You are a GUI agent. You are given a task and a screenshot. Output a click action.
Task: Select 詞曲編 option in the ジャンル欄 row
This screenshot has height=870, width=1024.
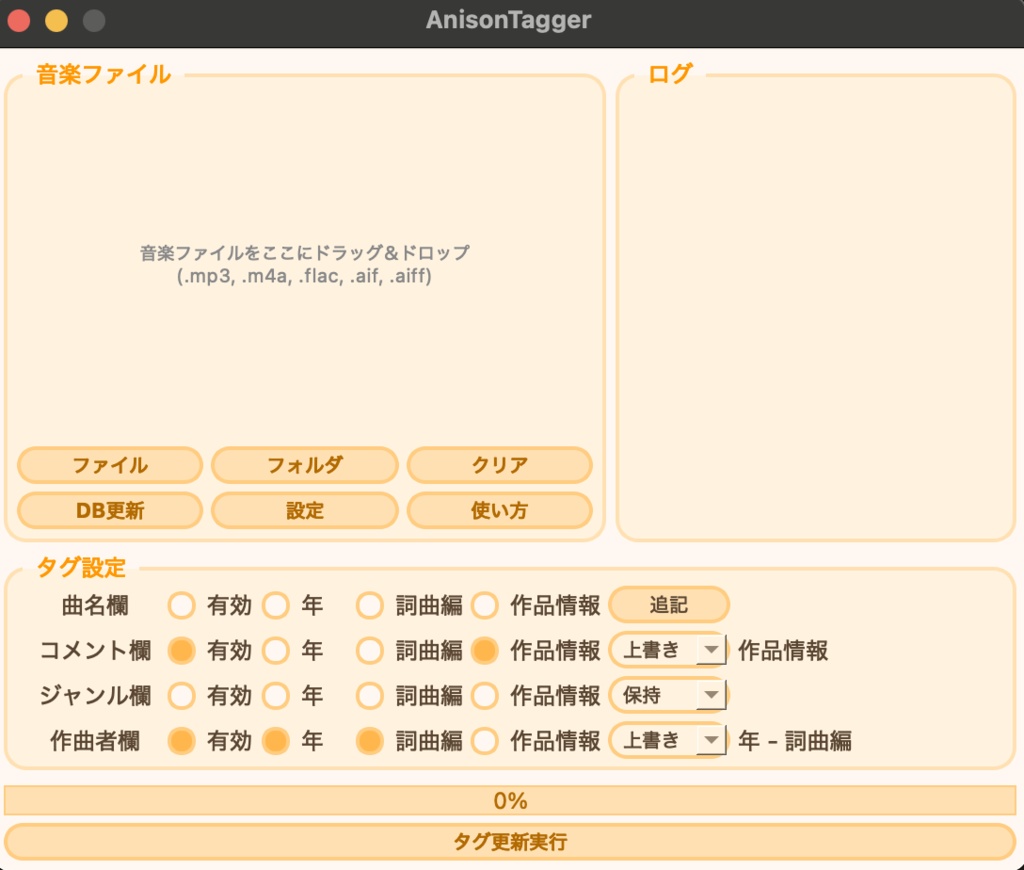click(x=369, y=695)
